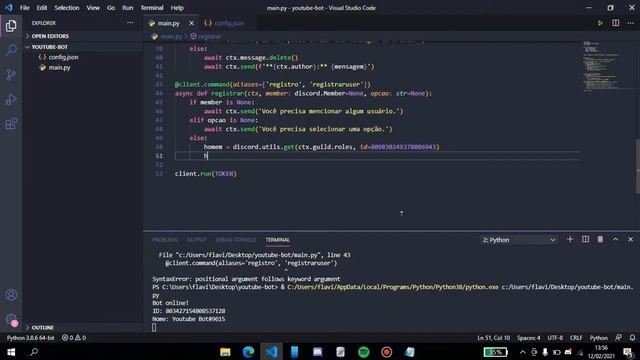The width and height of the screenshot is (640, 360).
Task: Open Spotify from taskbar
Action: [x=364, y=352]
